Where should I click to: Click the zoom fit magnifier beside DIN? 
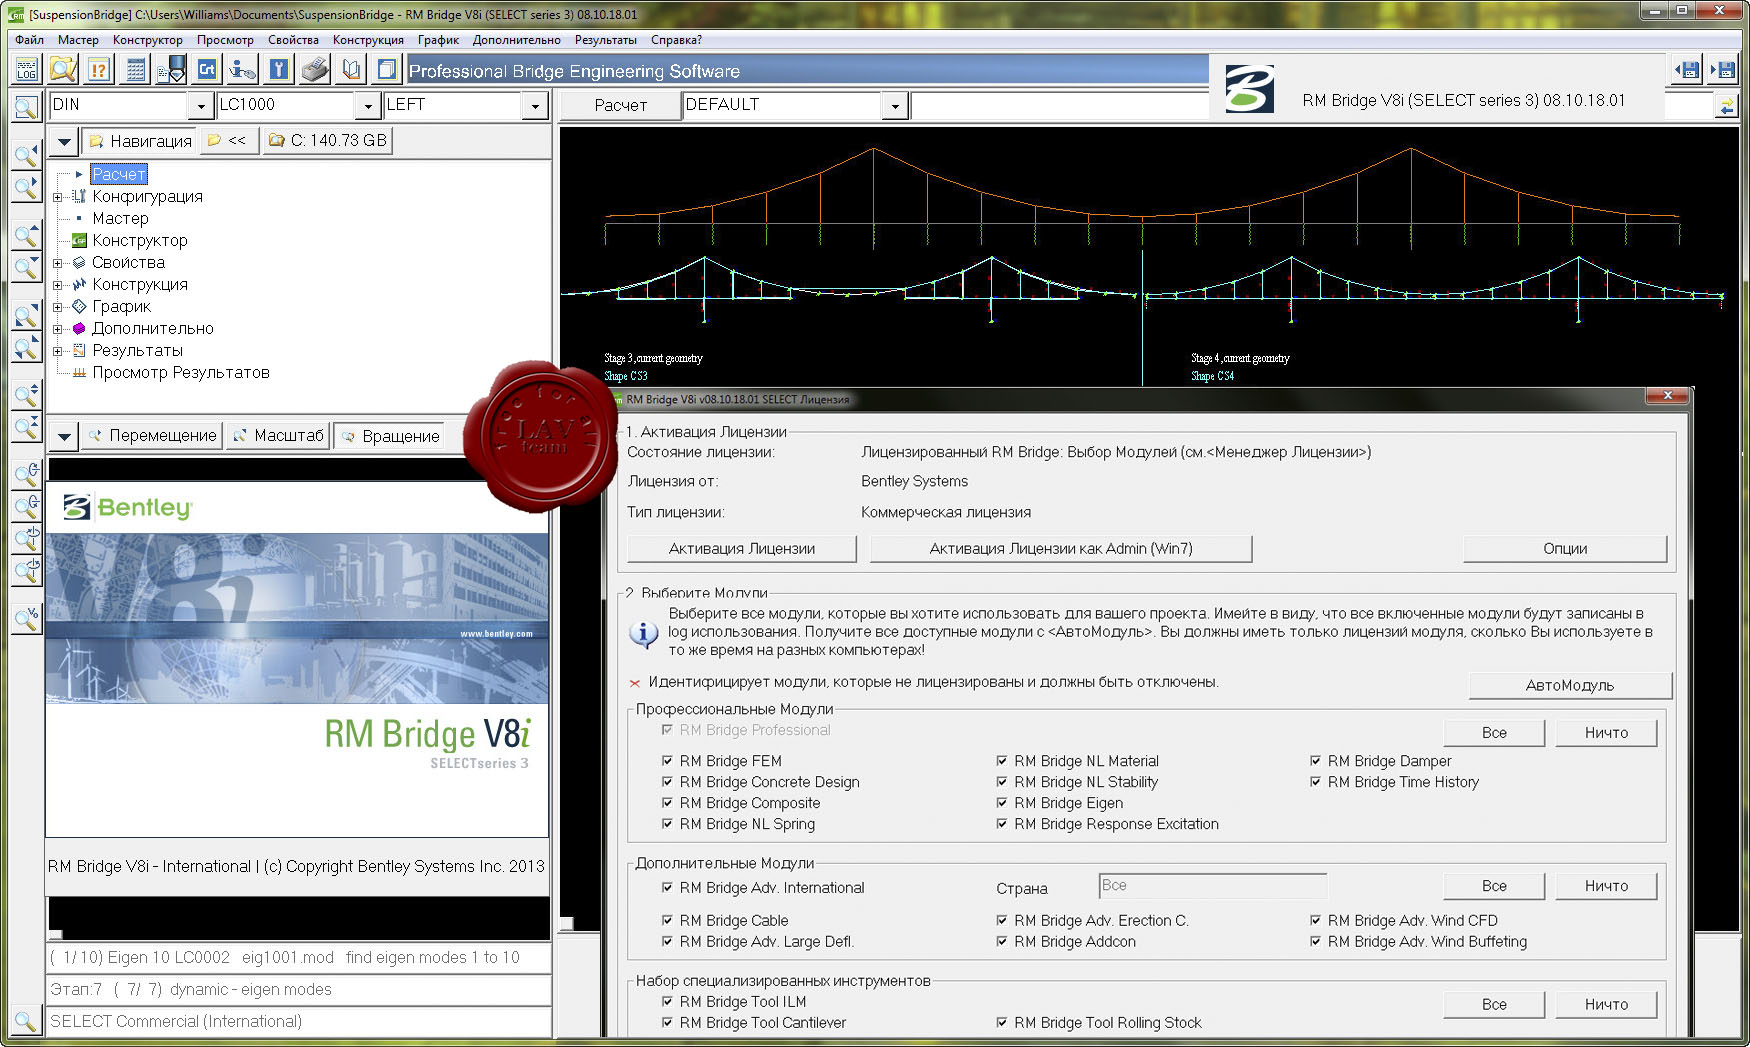[x=27, y=106]
